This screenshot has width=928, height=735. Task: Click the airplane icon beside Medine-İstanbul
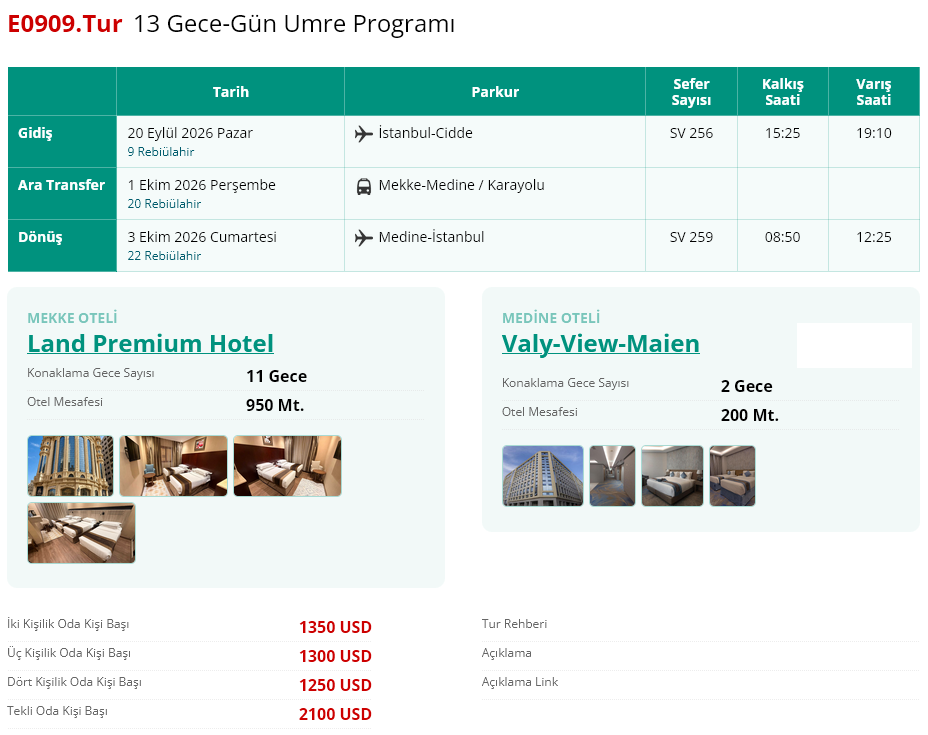coord(363,238)
